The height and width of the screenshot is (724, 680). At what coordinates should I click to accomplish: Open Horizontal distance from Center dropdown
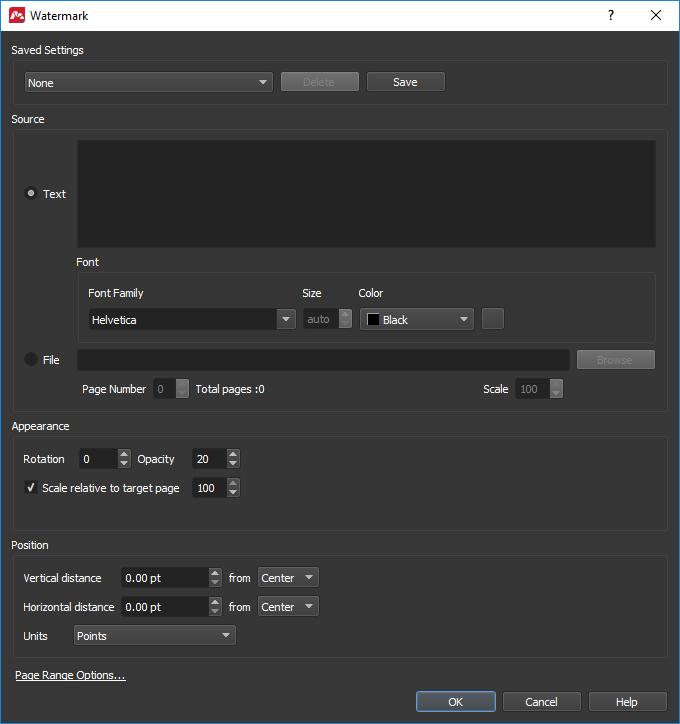288,607
